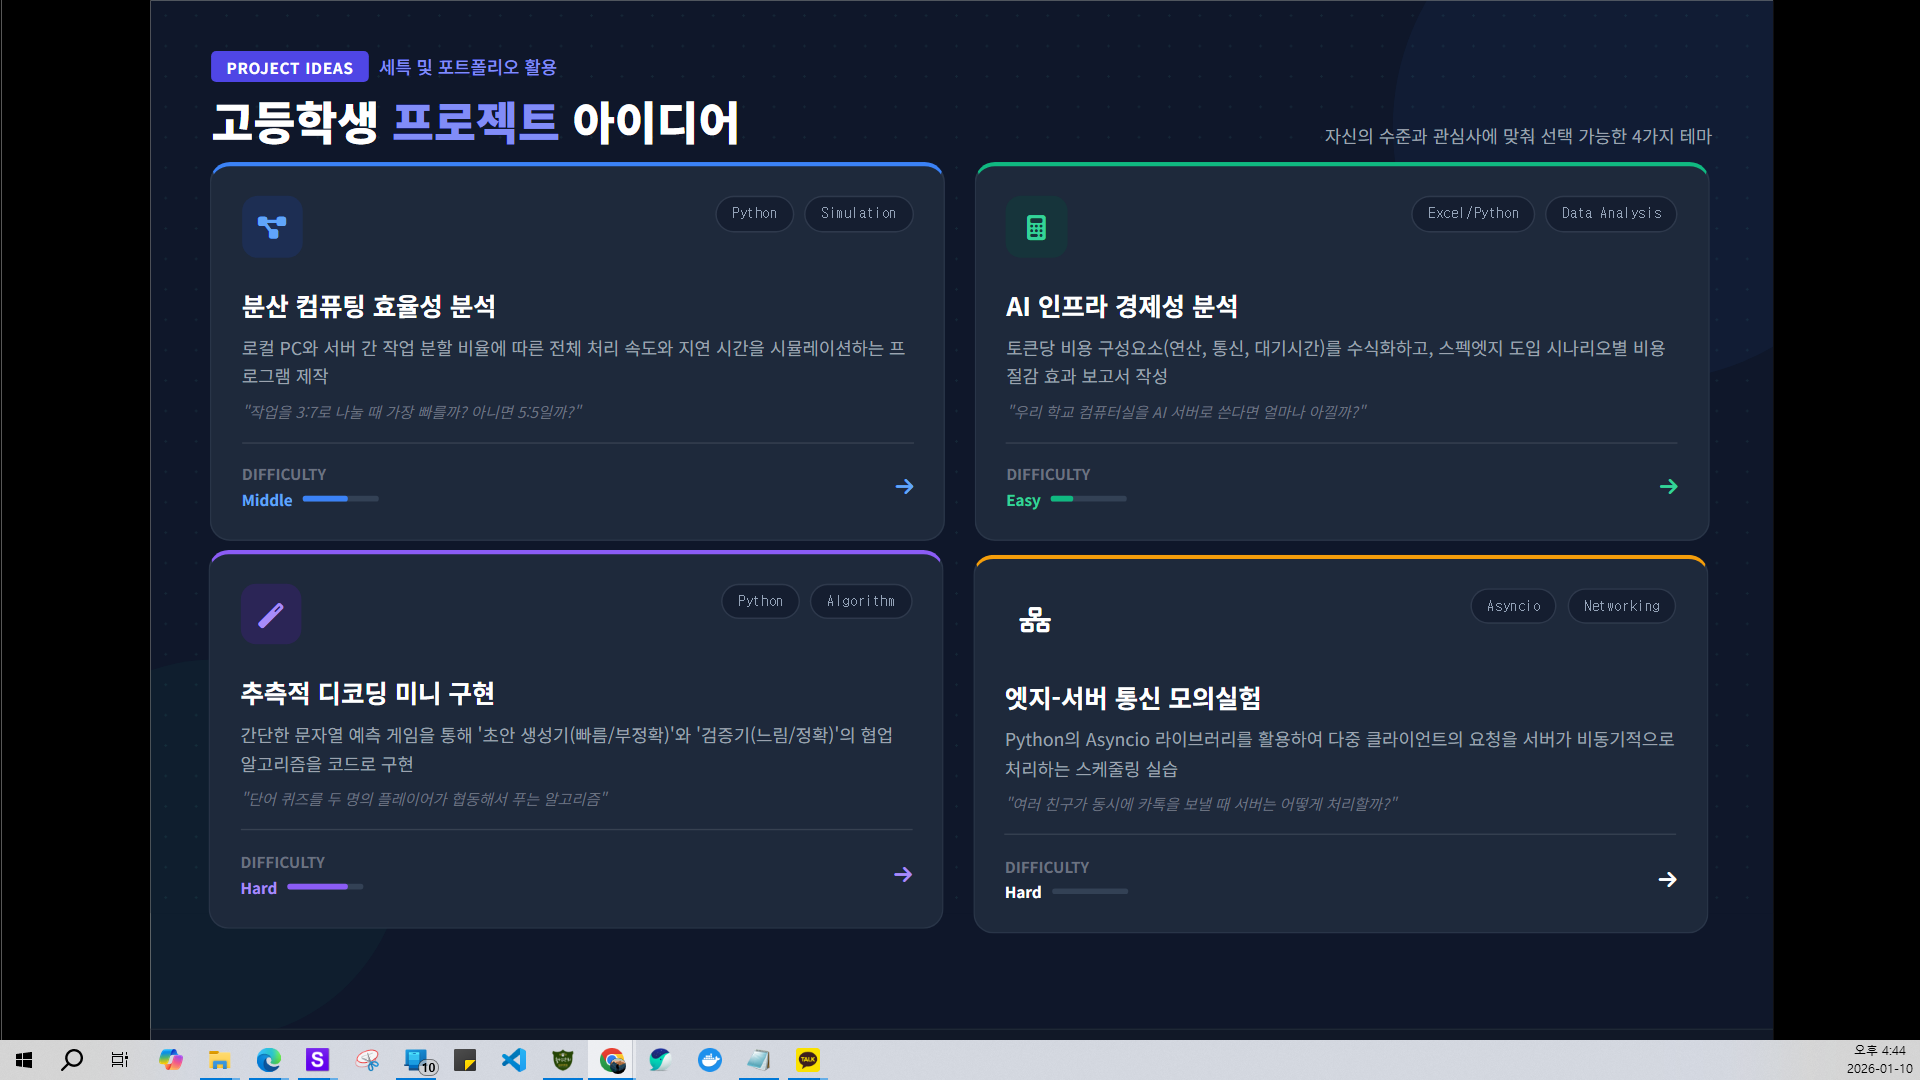1920x1080 pixels.
Task: Click the Easy difficulty progress bar
Action: (1088, 499)
